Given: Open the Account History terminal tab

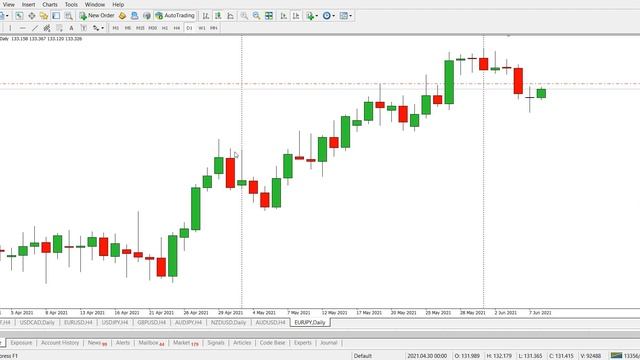Looking at the screenshot, I should click(60, 343).
